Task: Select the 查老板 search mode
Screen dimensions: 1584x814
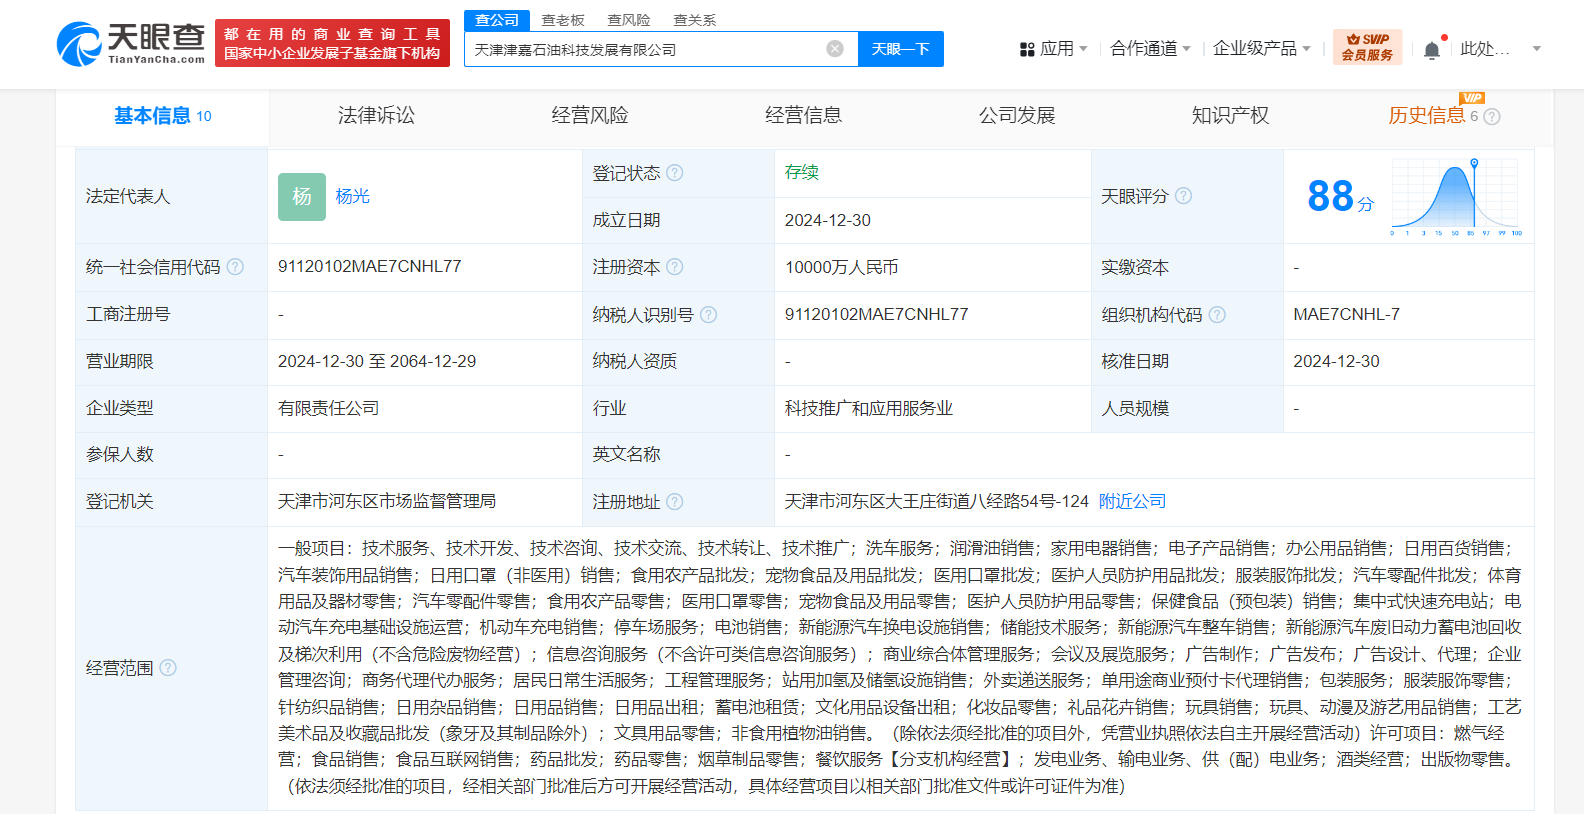Action: (x=563, y=20)
